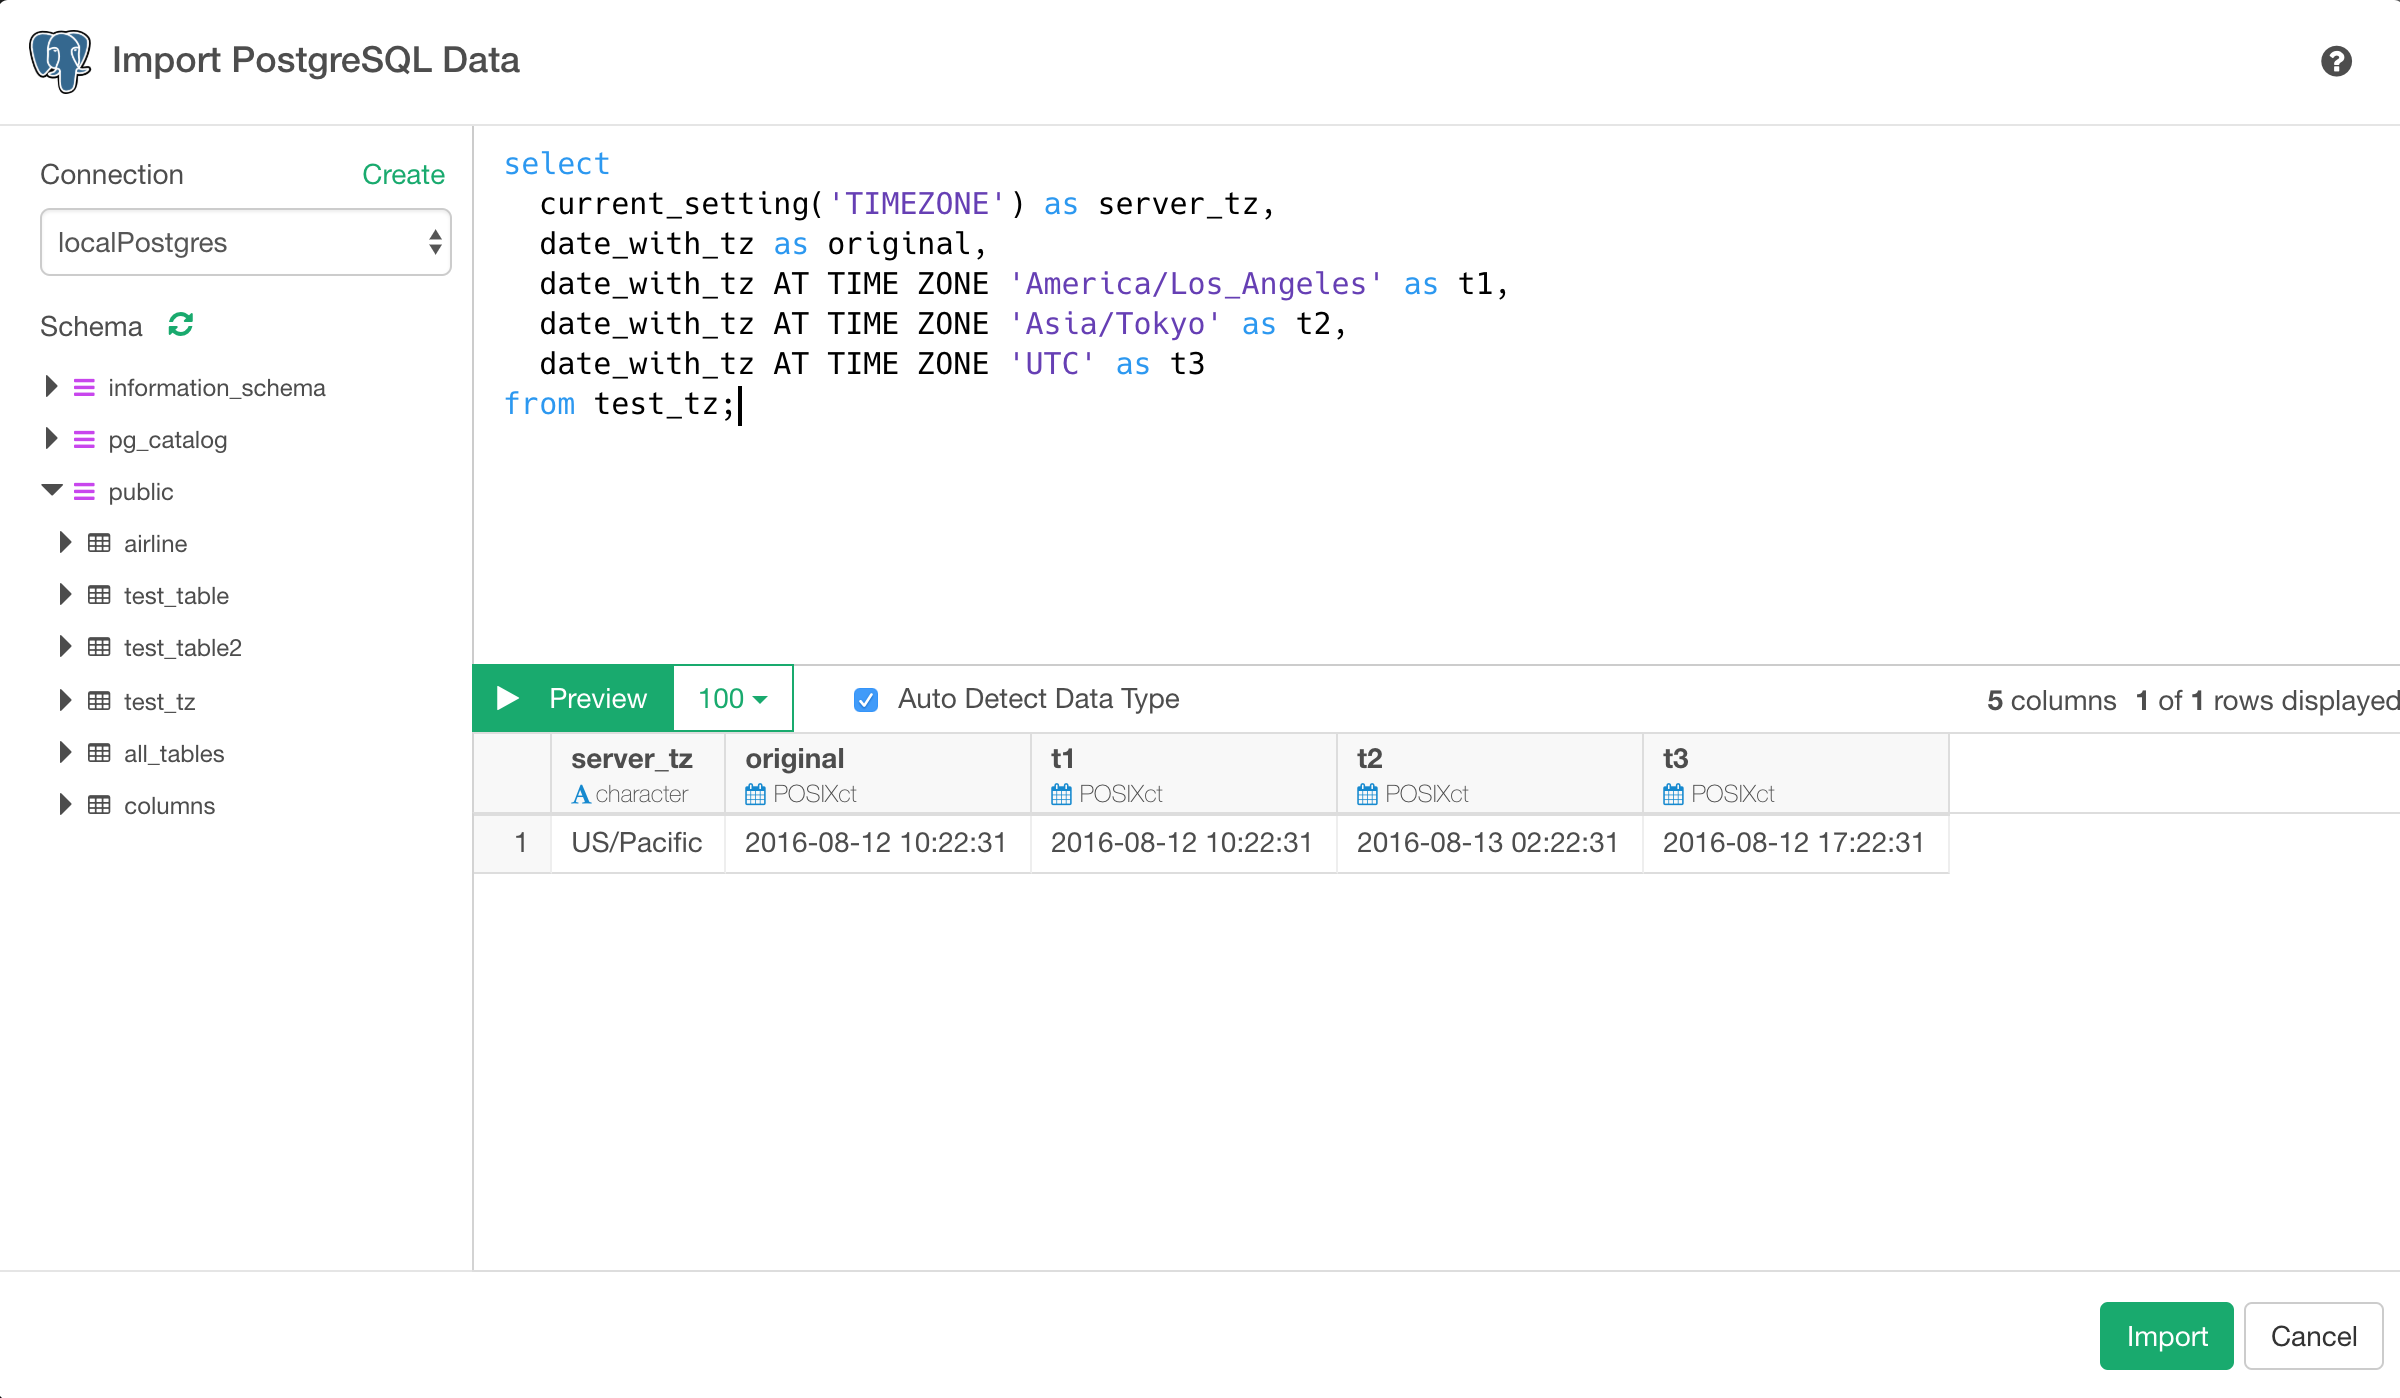The height and width of the screenshot is (1398, 2400).
Task: Select the row limit 100 dropdown
Action: pyautogui.click(x=729, y=697)
